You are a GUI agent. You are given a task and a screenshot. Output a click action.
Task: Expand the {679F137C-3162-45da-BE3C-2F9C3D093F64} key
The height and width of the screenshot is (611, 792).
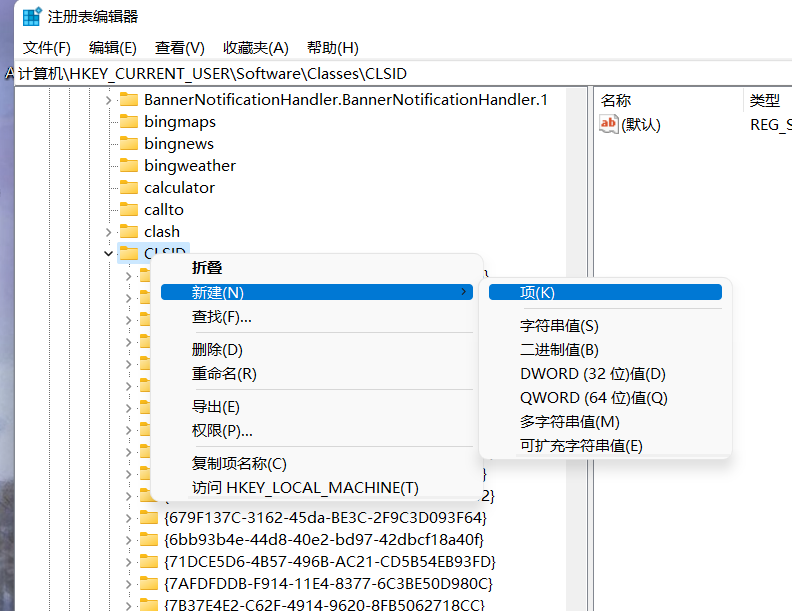tap(128, 518)
